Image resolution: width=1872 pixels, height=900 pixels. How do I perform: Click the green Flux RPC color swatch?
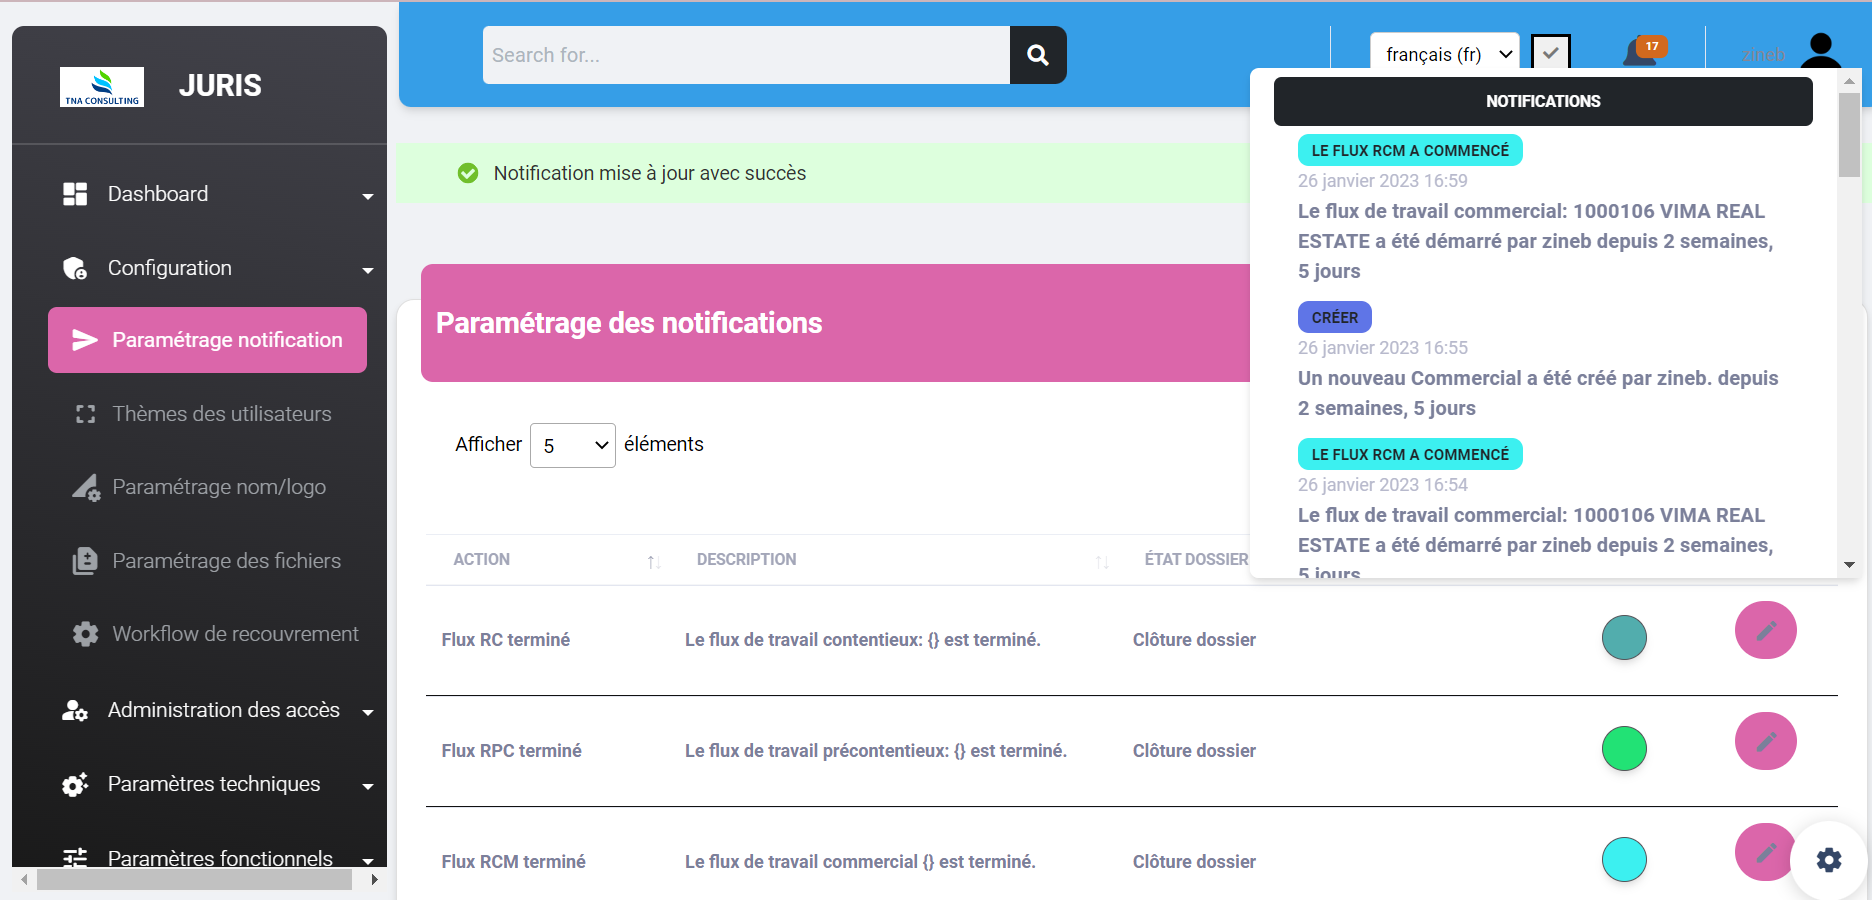click(1624, 749)
